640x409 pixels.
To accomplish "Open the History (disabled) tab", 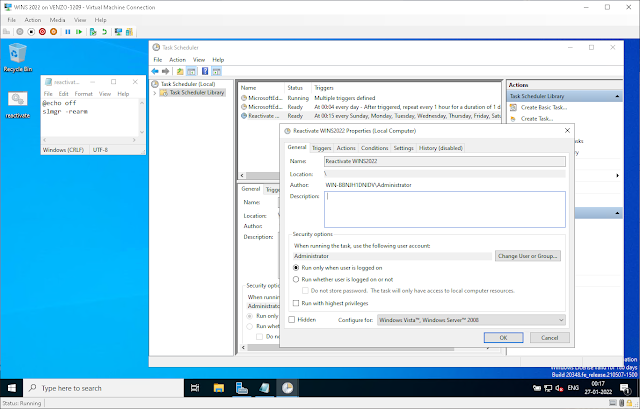I will pos(441,148).
